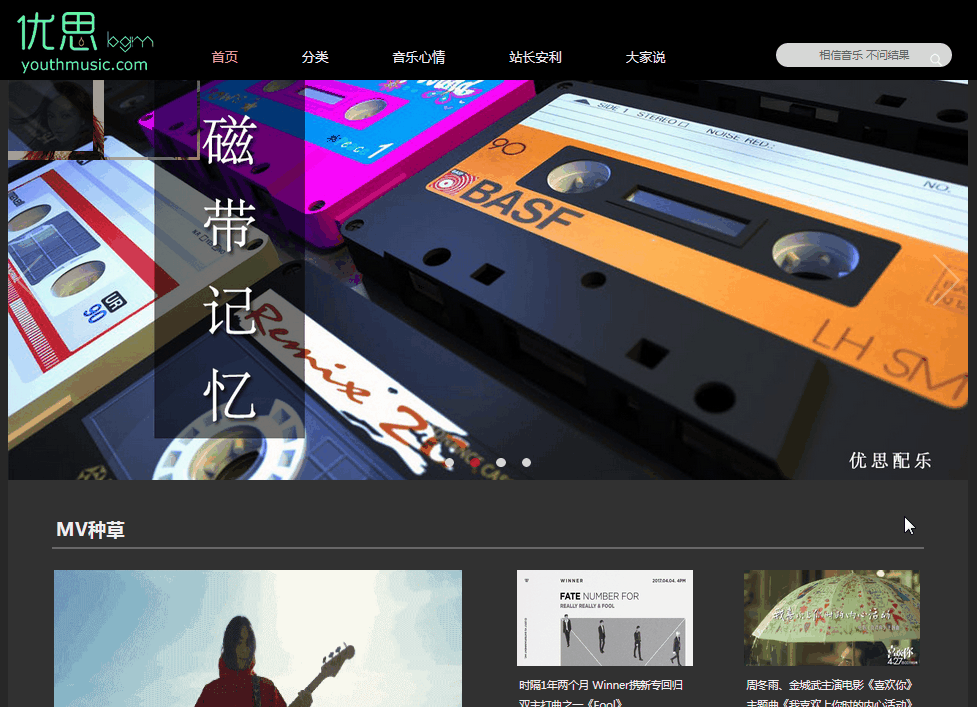Image resolution: width=977 pixels, height=707 pixels.
Task: Click the search magnifier icon
Action: click(935, 59)
